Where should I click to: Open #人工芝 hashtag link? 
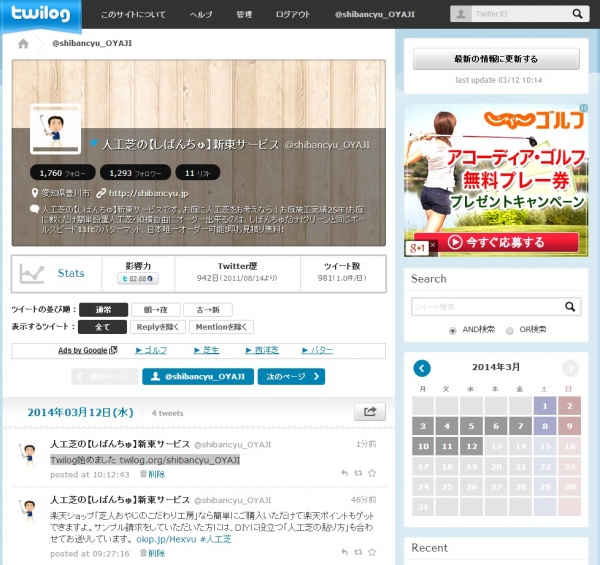click(x=215, y=539)
